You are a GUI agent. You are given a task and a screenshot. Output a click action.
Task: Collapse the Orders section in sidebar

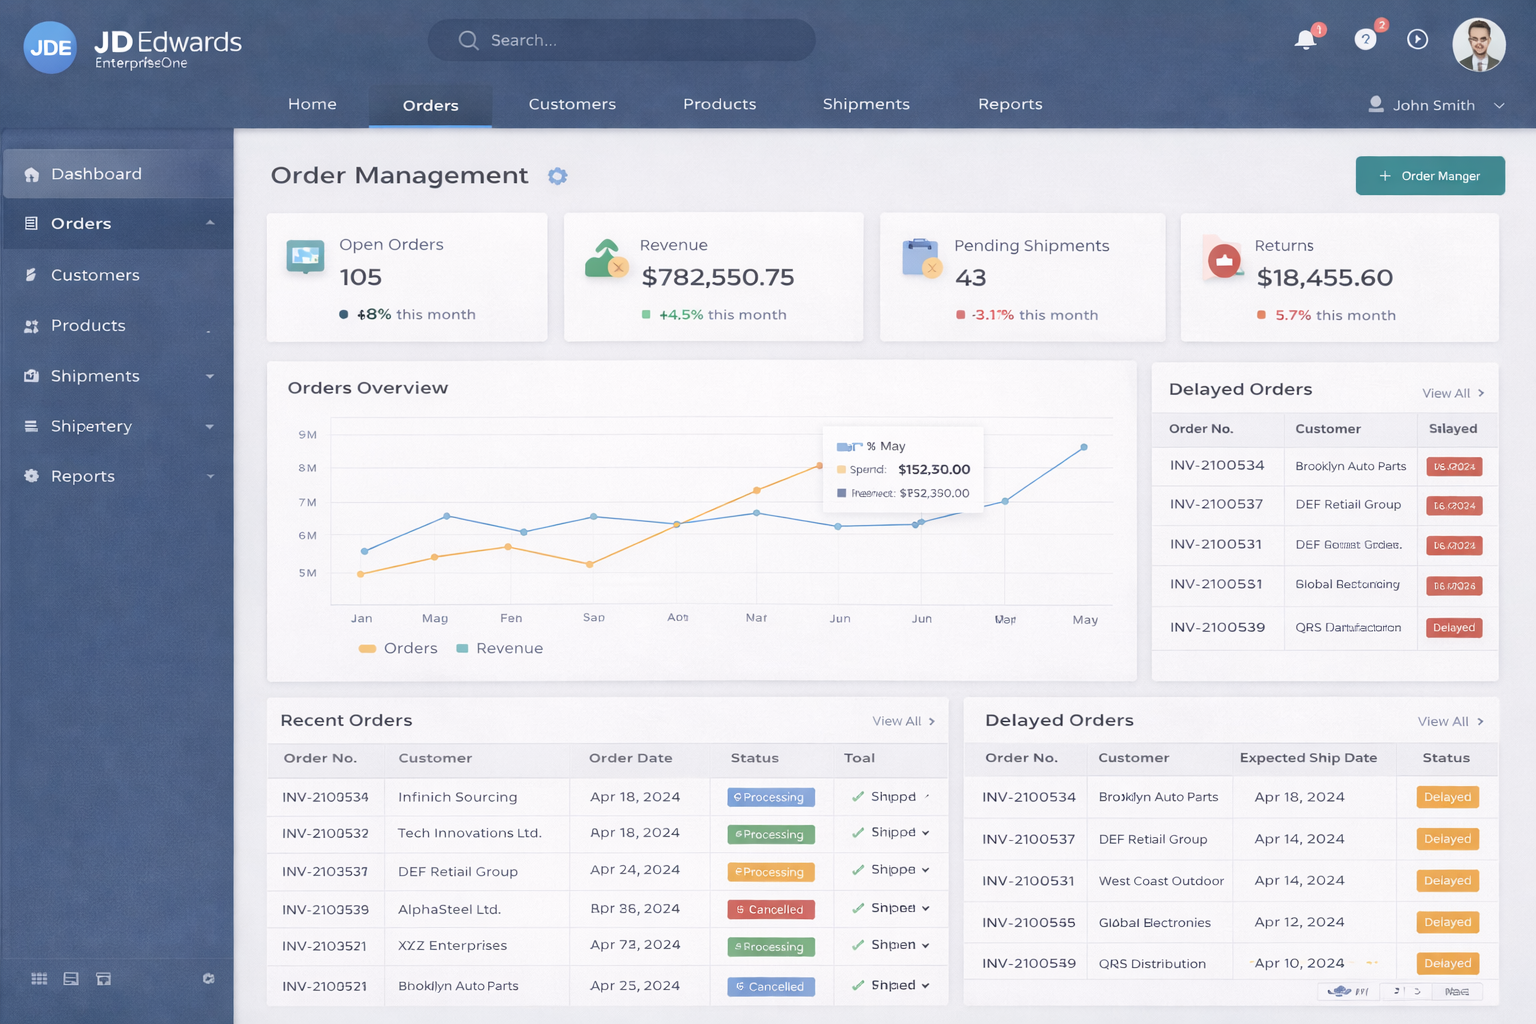(209, 223)
